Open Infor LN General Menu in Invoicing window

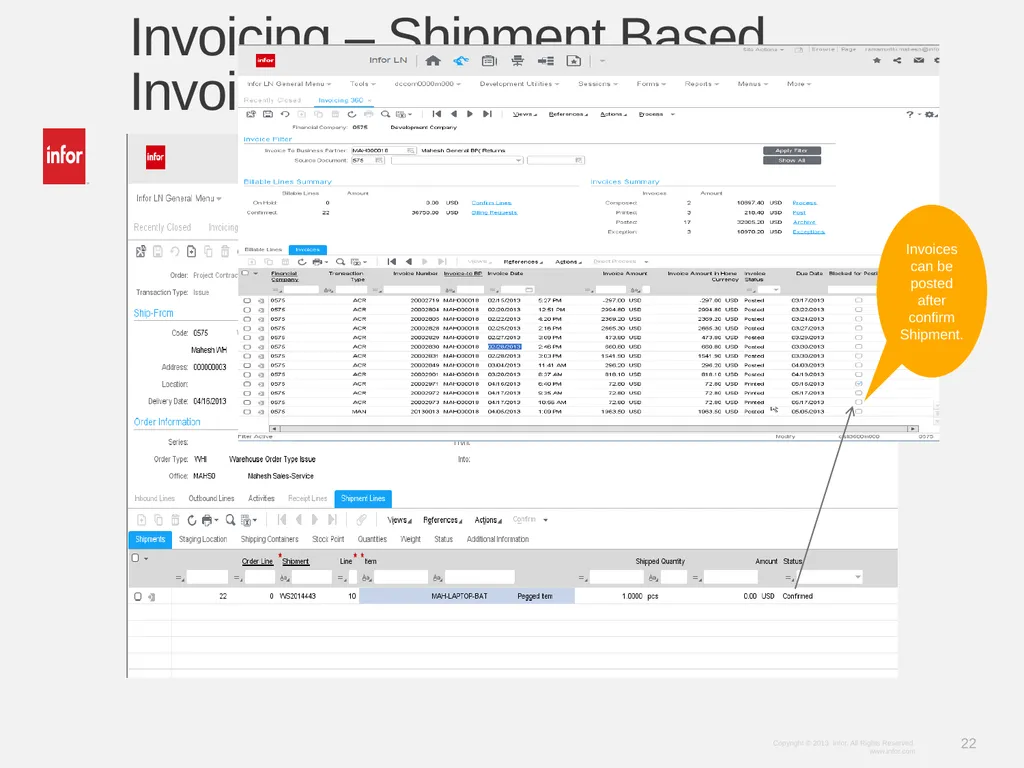[289, 84]
